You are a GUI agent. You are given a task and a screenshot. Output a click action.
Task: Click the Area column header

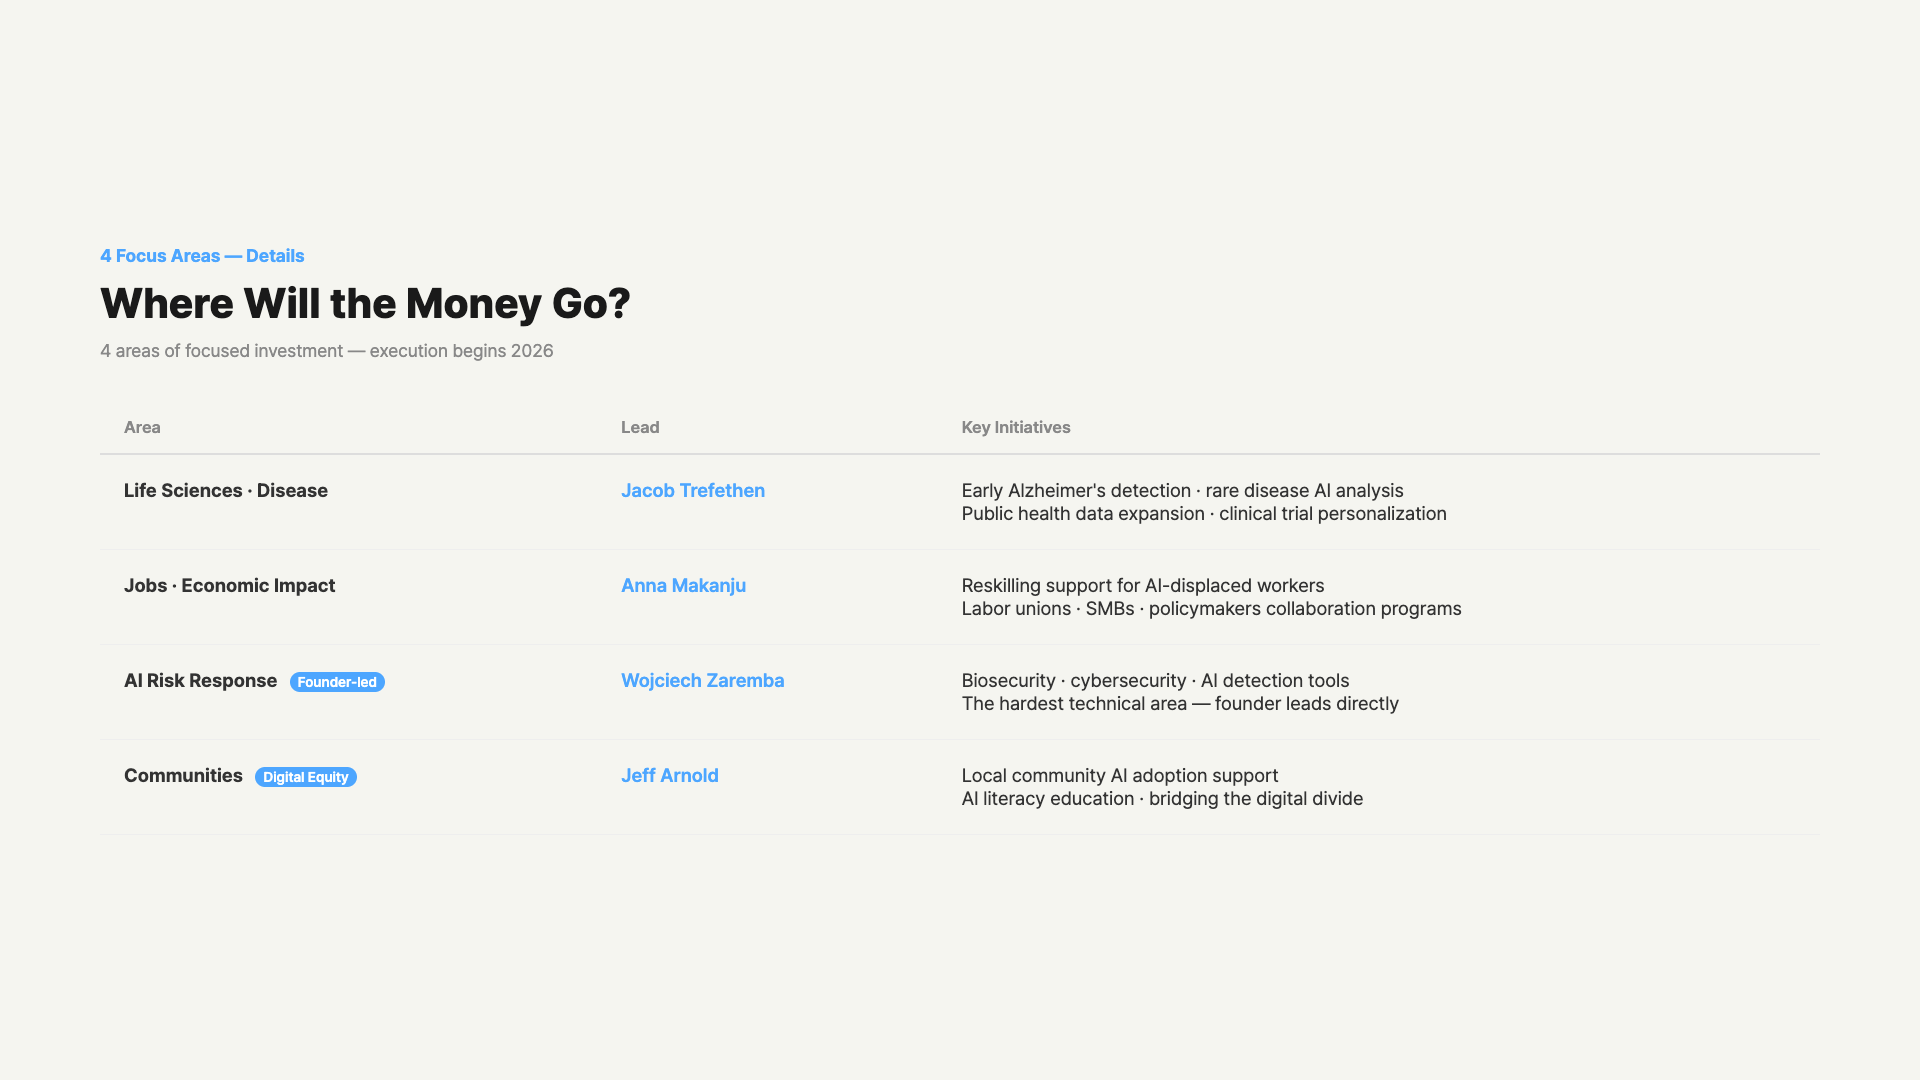[x=142, y=428]
